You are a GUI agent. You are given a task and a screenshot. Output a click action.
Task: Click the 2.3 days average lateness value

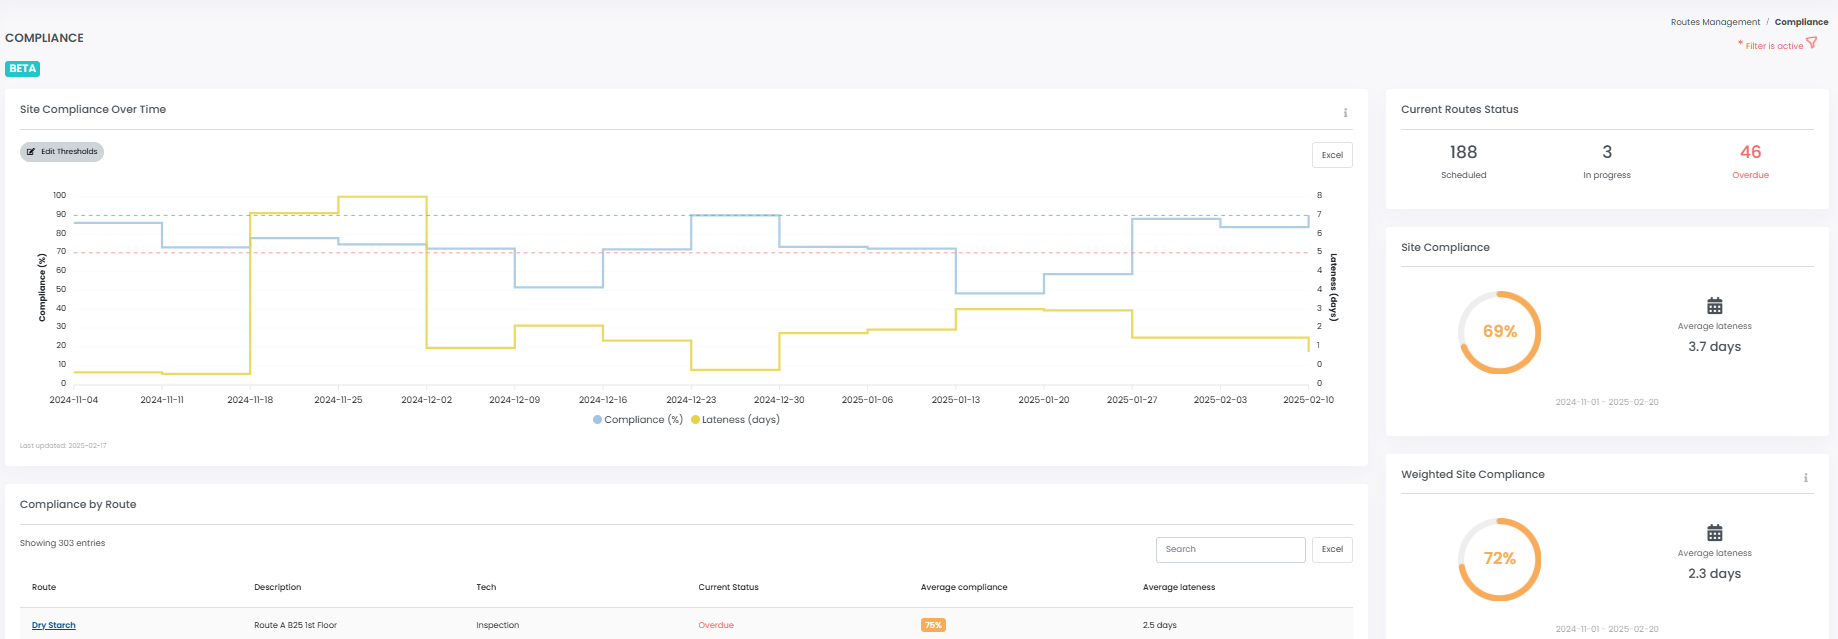click(x=1714, y=574)
